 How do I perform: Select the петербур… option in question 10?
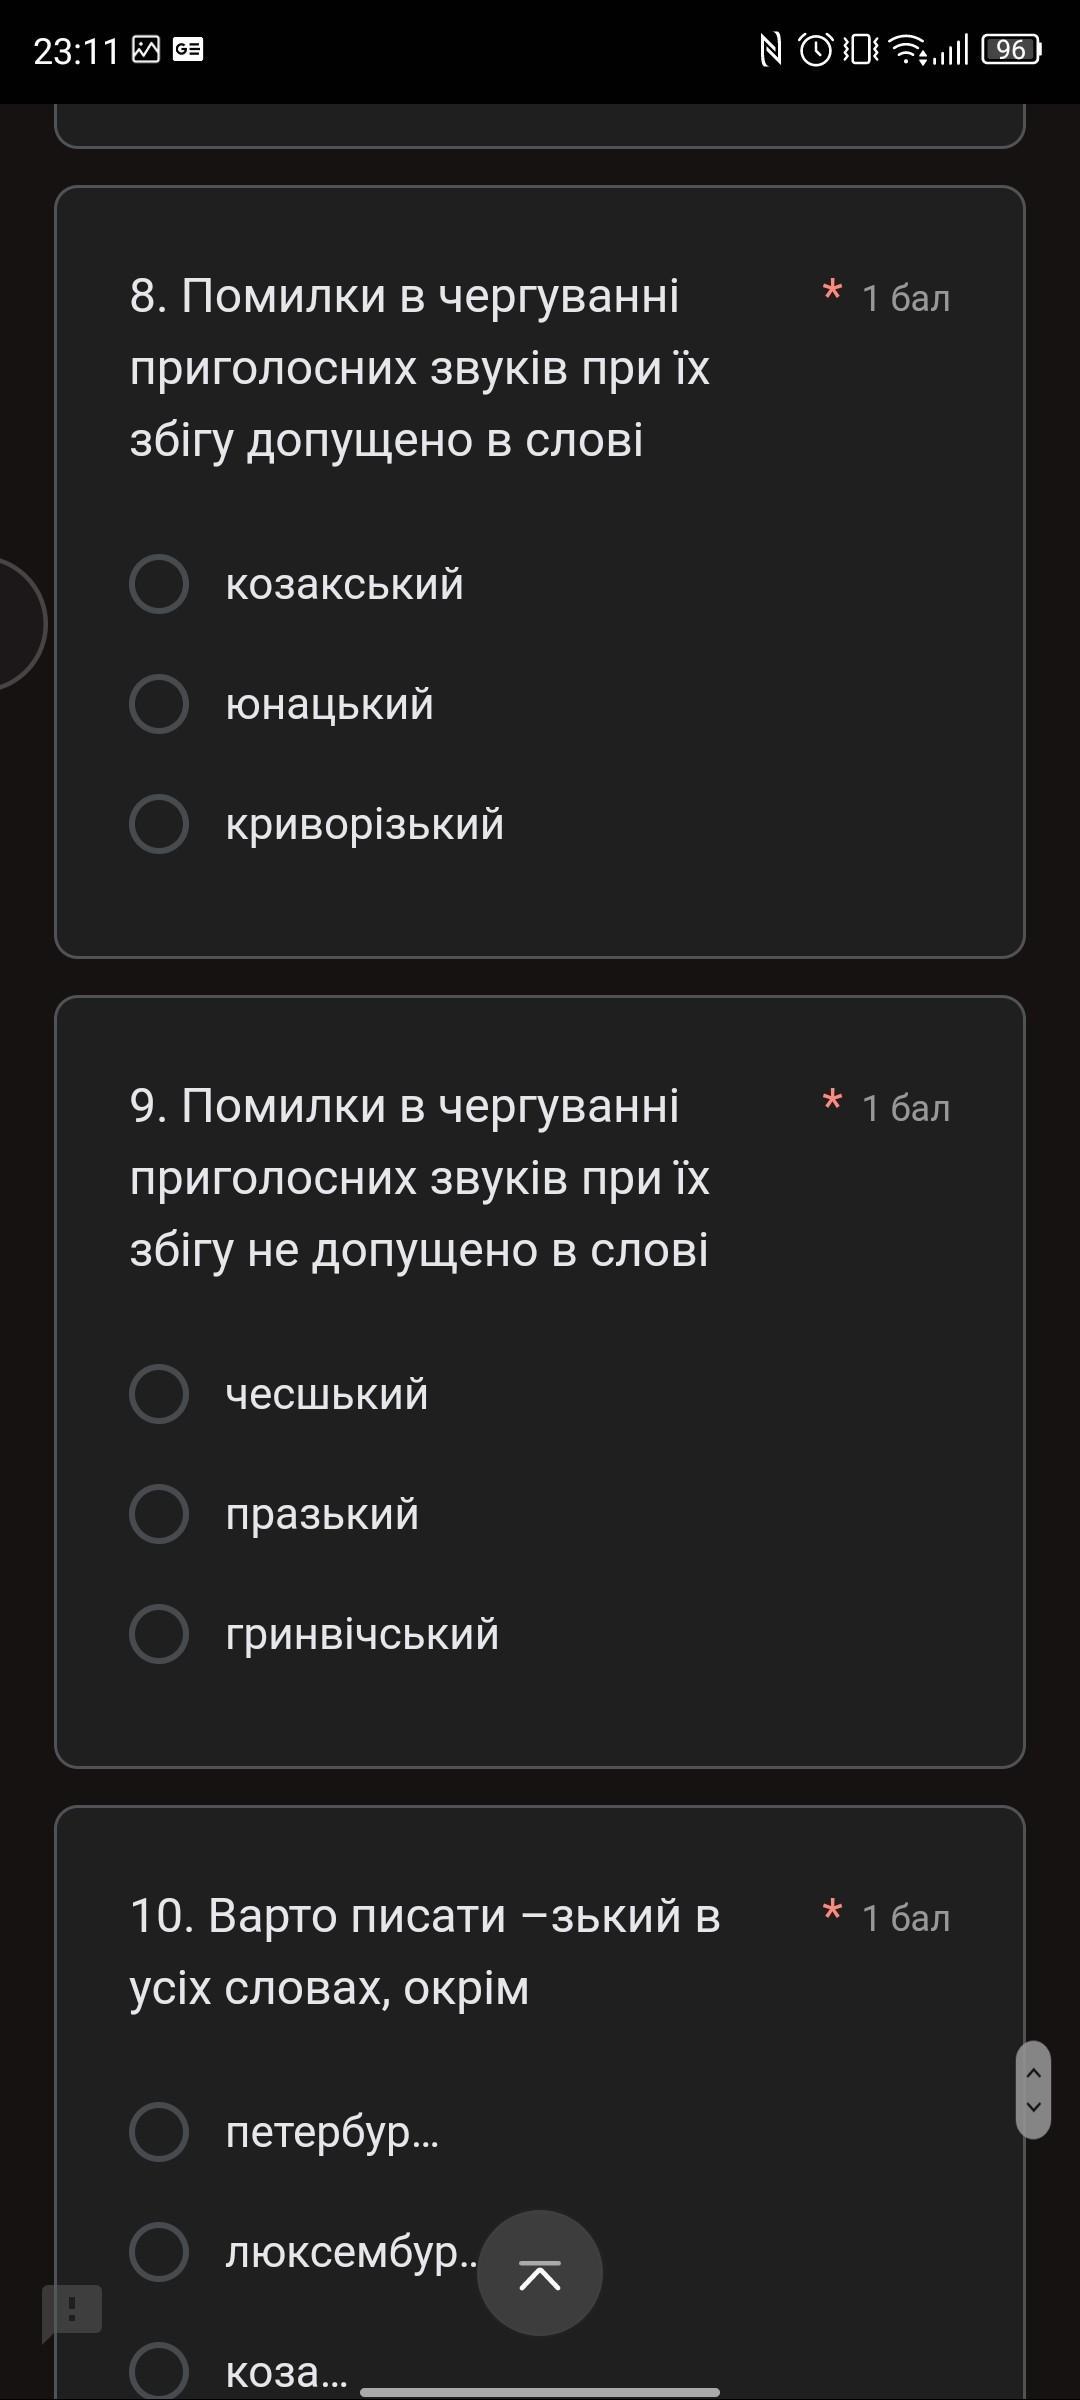[159, 2132]
